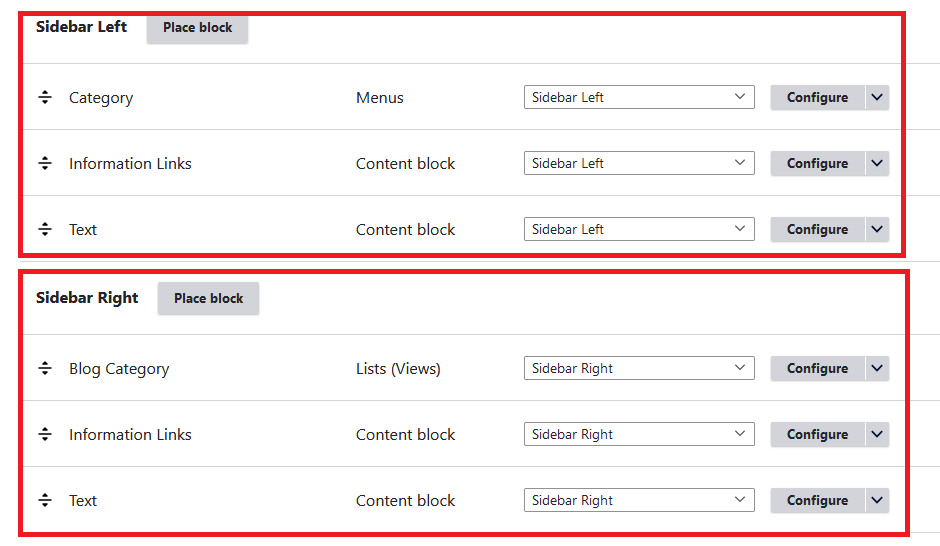This screenshot has width=940, height=546.
Task: Configure Information Links in Sidebar Left
Action: point(817,164)
